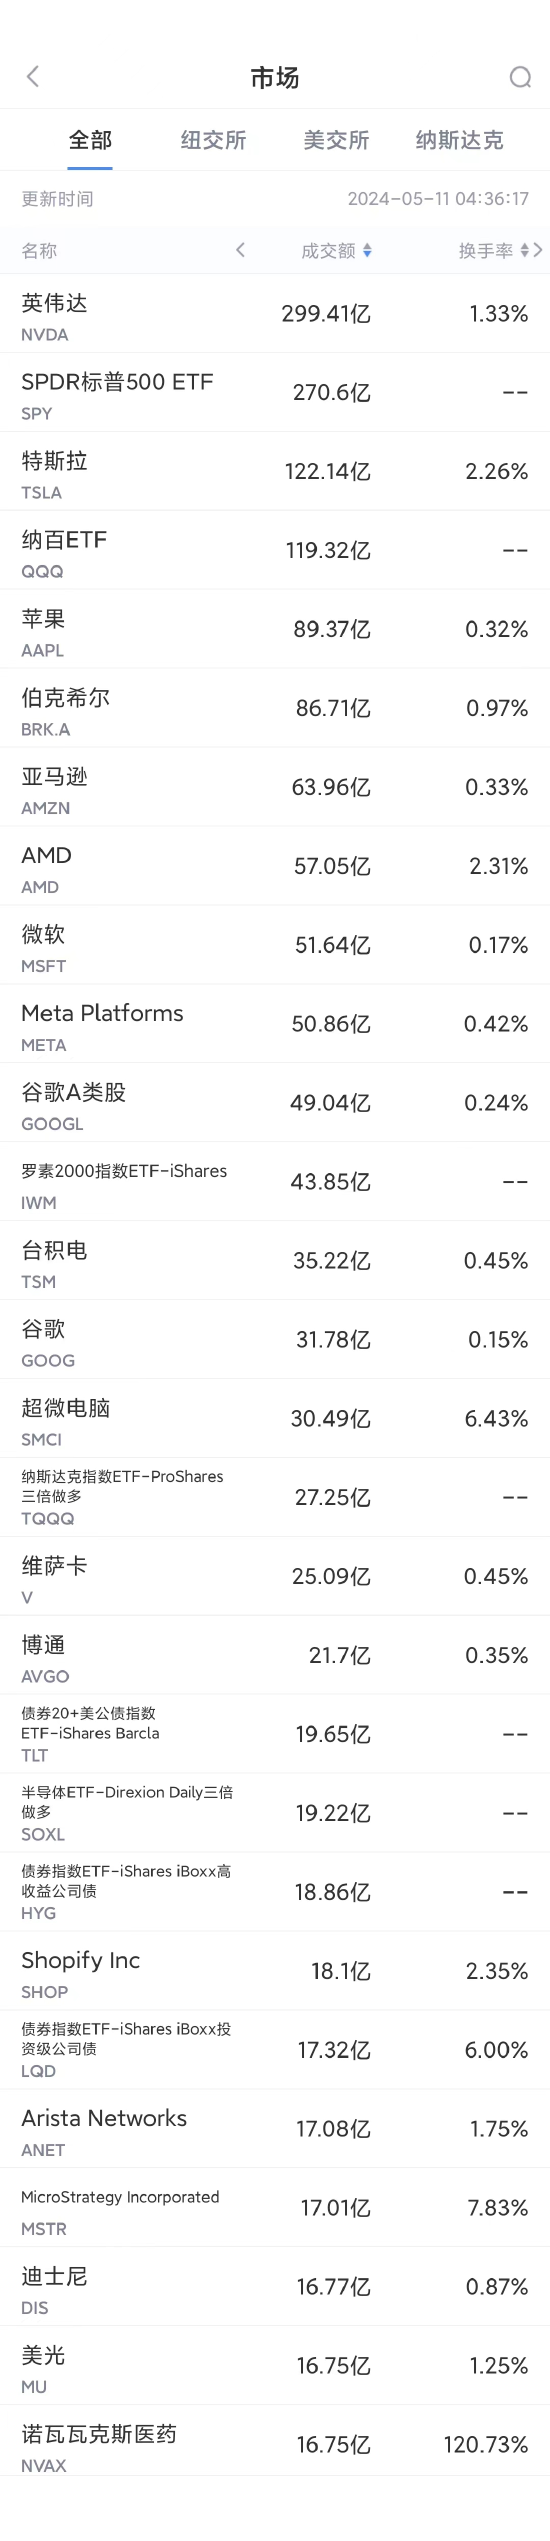Open Shopify Inc SHOP row
This screenshot has height=2541, width=550.
pos(275,1972)
